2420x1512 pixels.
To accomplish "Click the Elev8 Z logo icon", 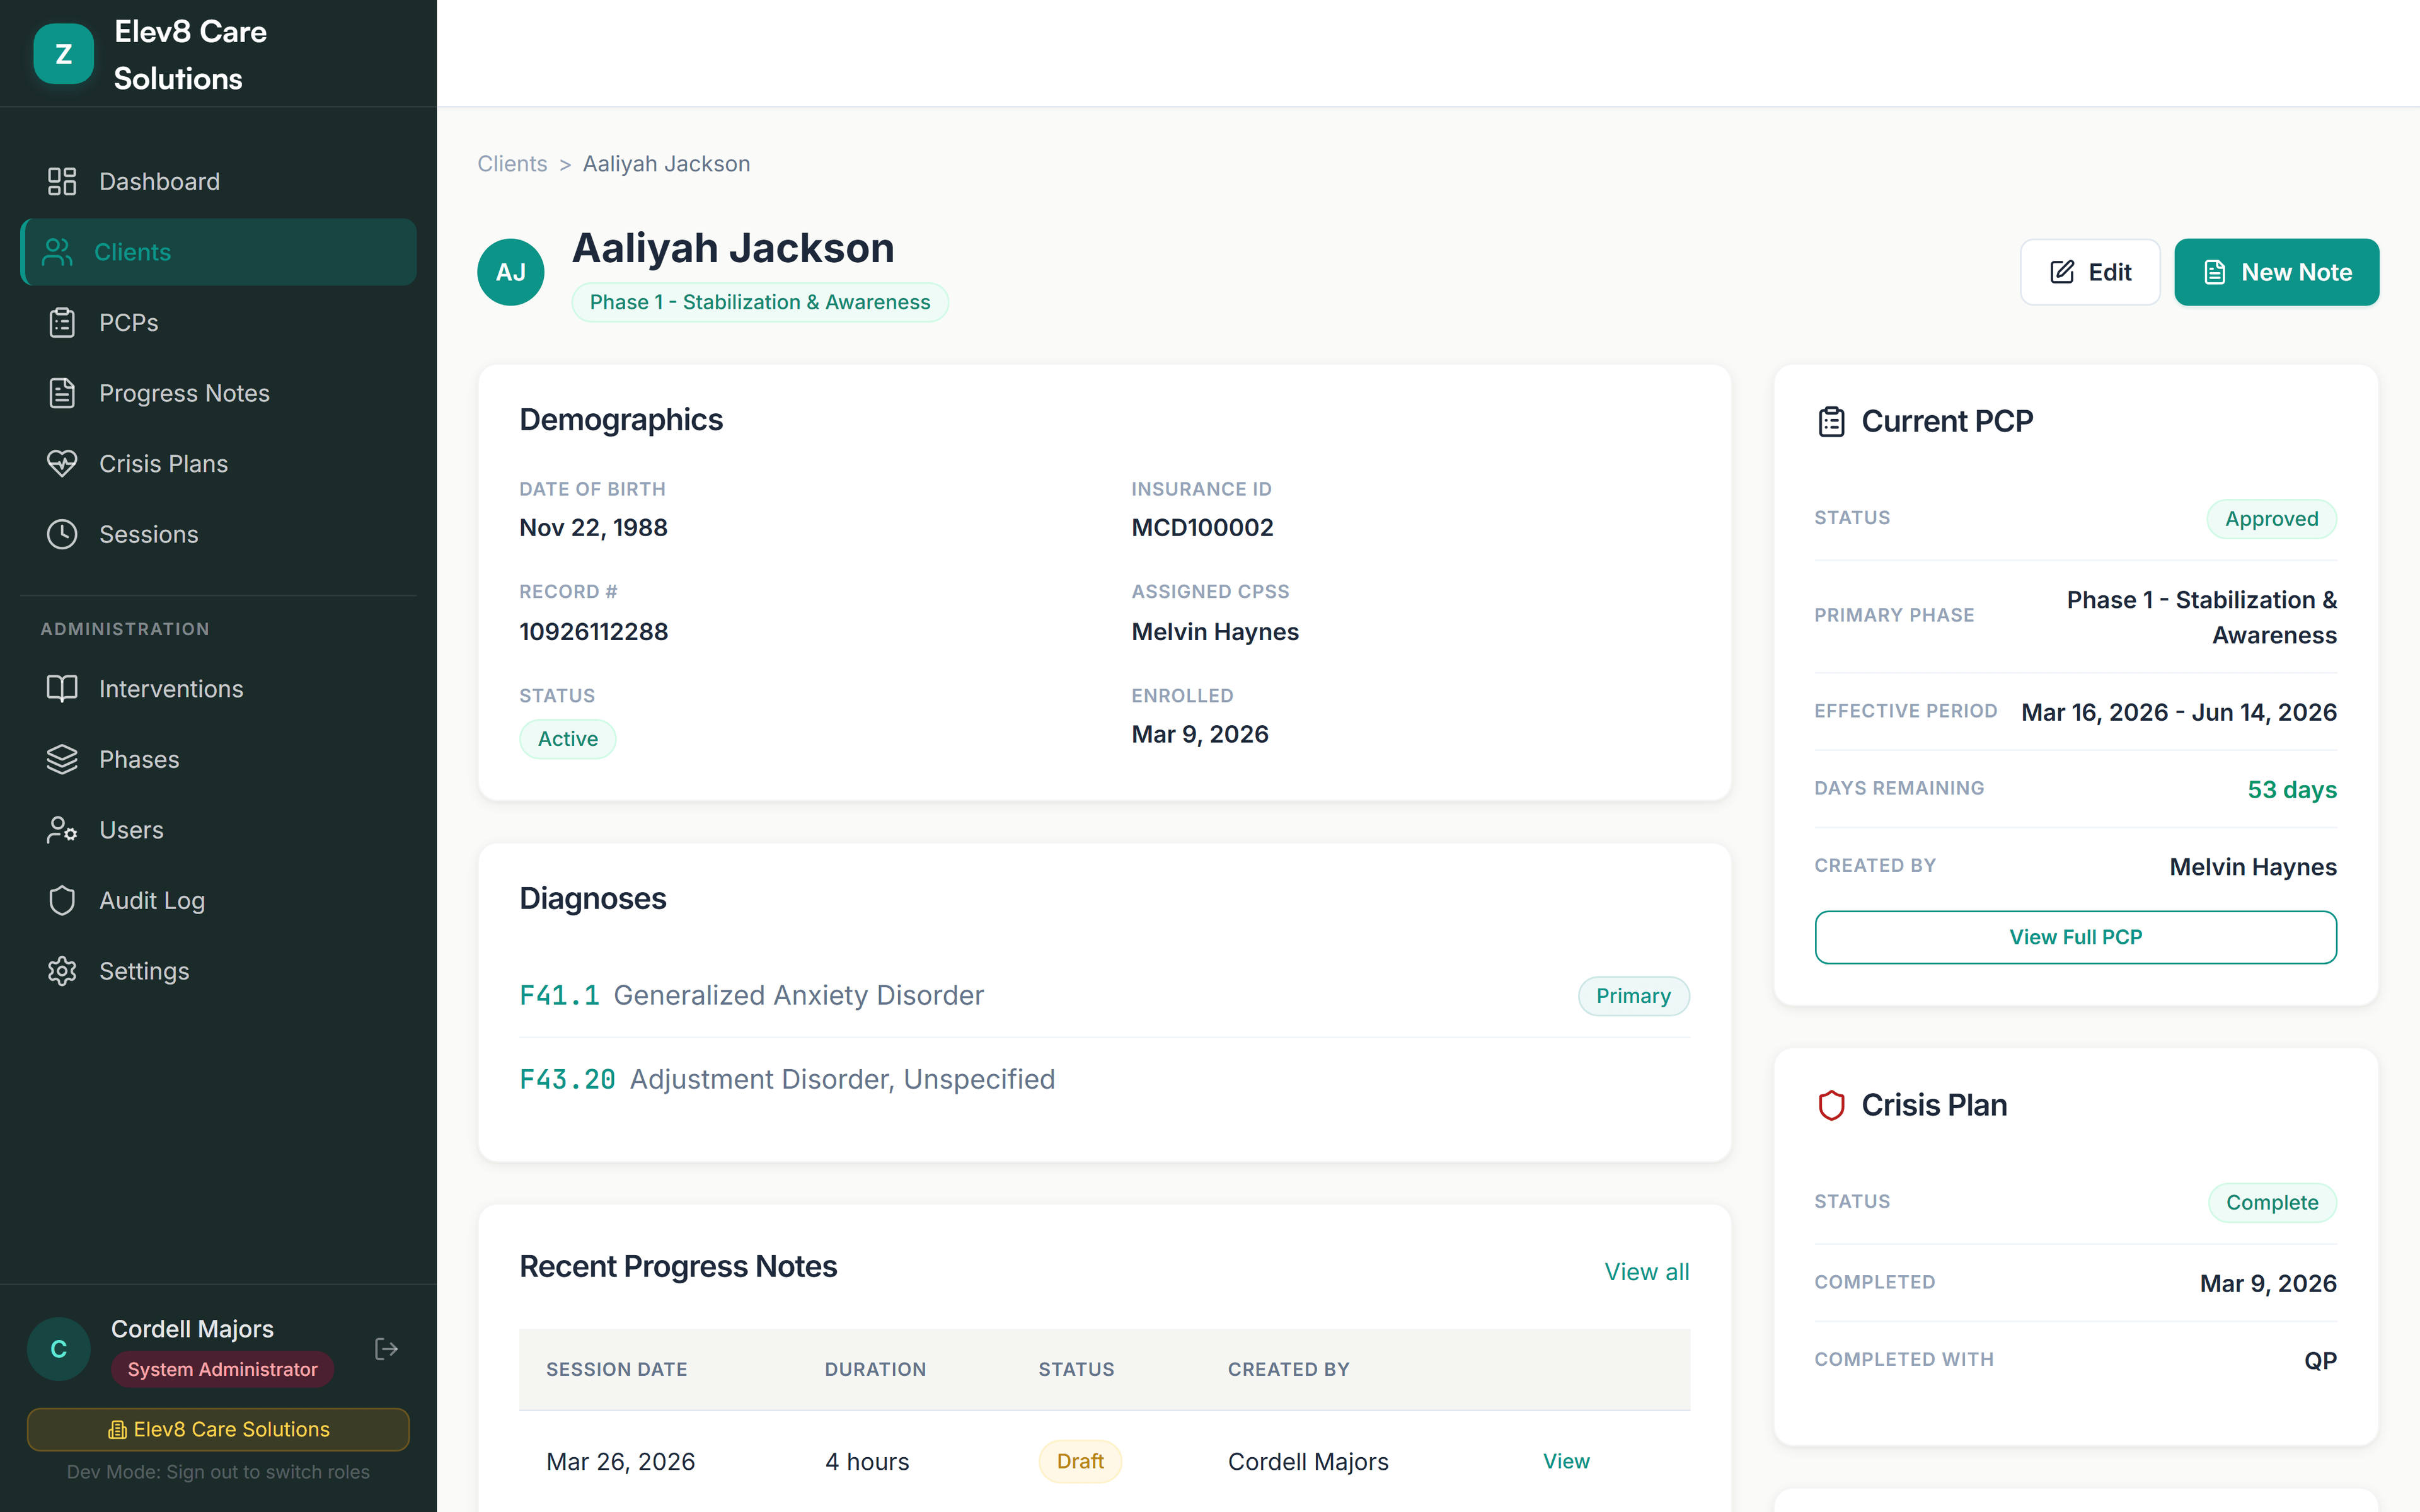I will [63, 53].
